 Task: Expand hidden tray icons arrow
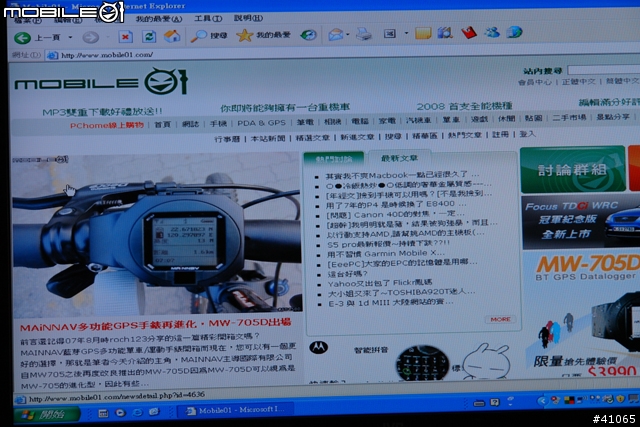542,401
